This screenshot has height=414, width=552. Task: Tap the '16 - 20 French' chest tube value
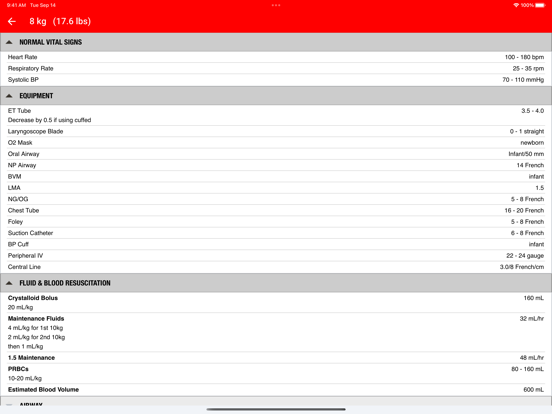click(524, 210)
